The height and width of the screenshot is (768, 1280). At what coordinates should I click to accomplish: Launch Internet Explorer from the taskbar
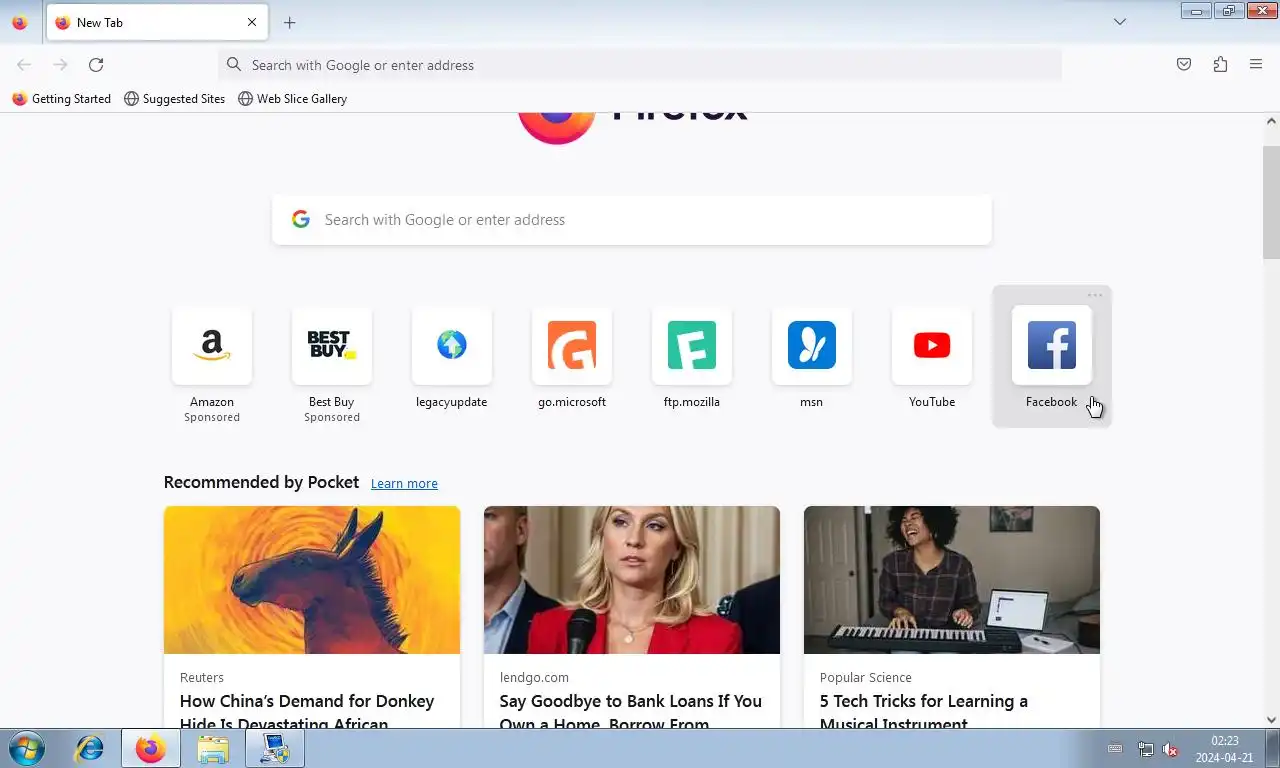pyautogui.click(x=90, y=748)
